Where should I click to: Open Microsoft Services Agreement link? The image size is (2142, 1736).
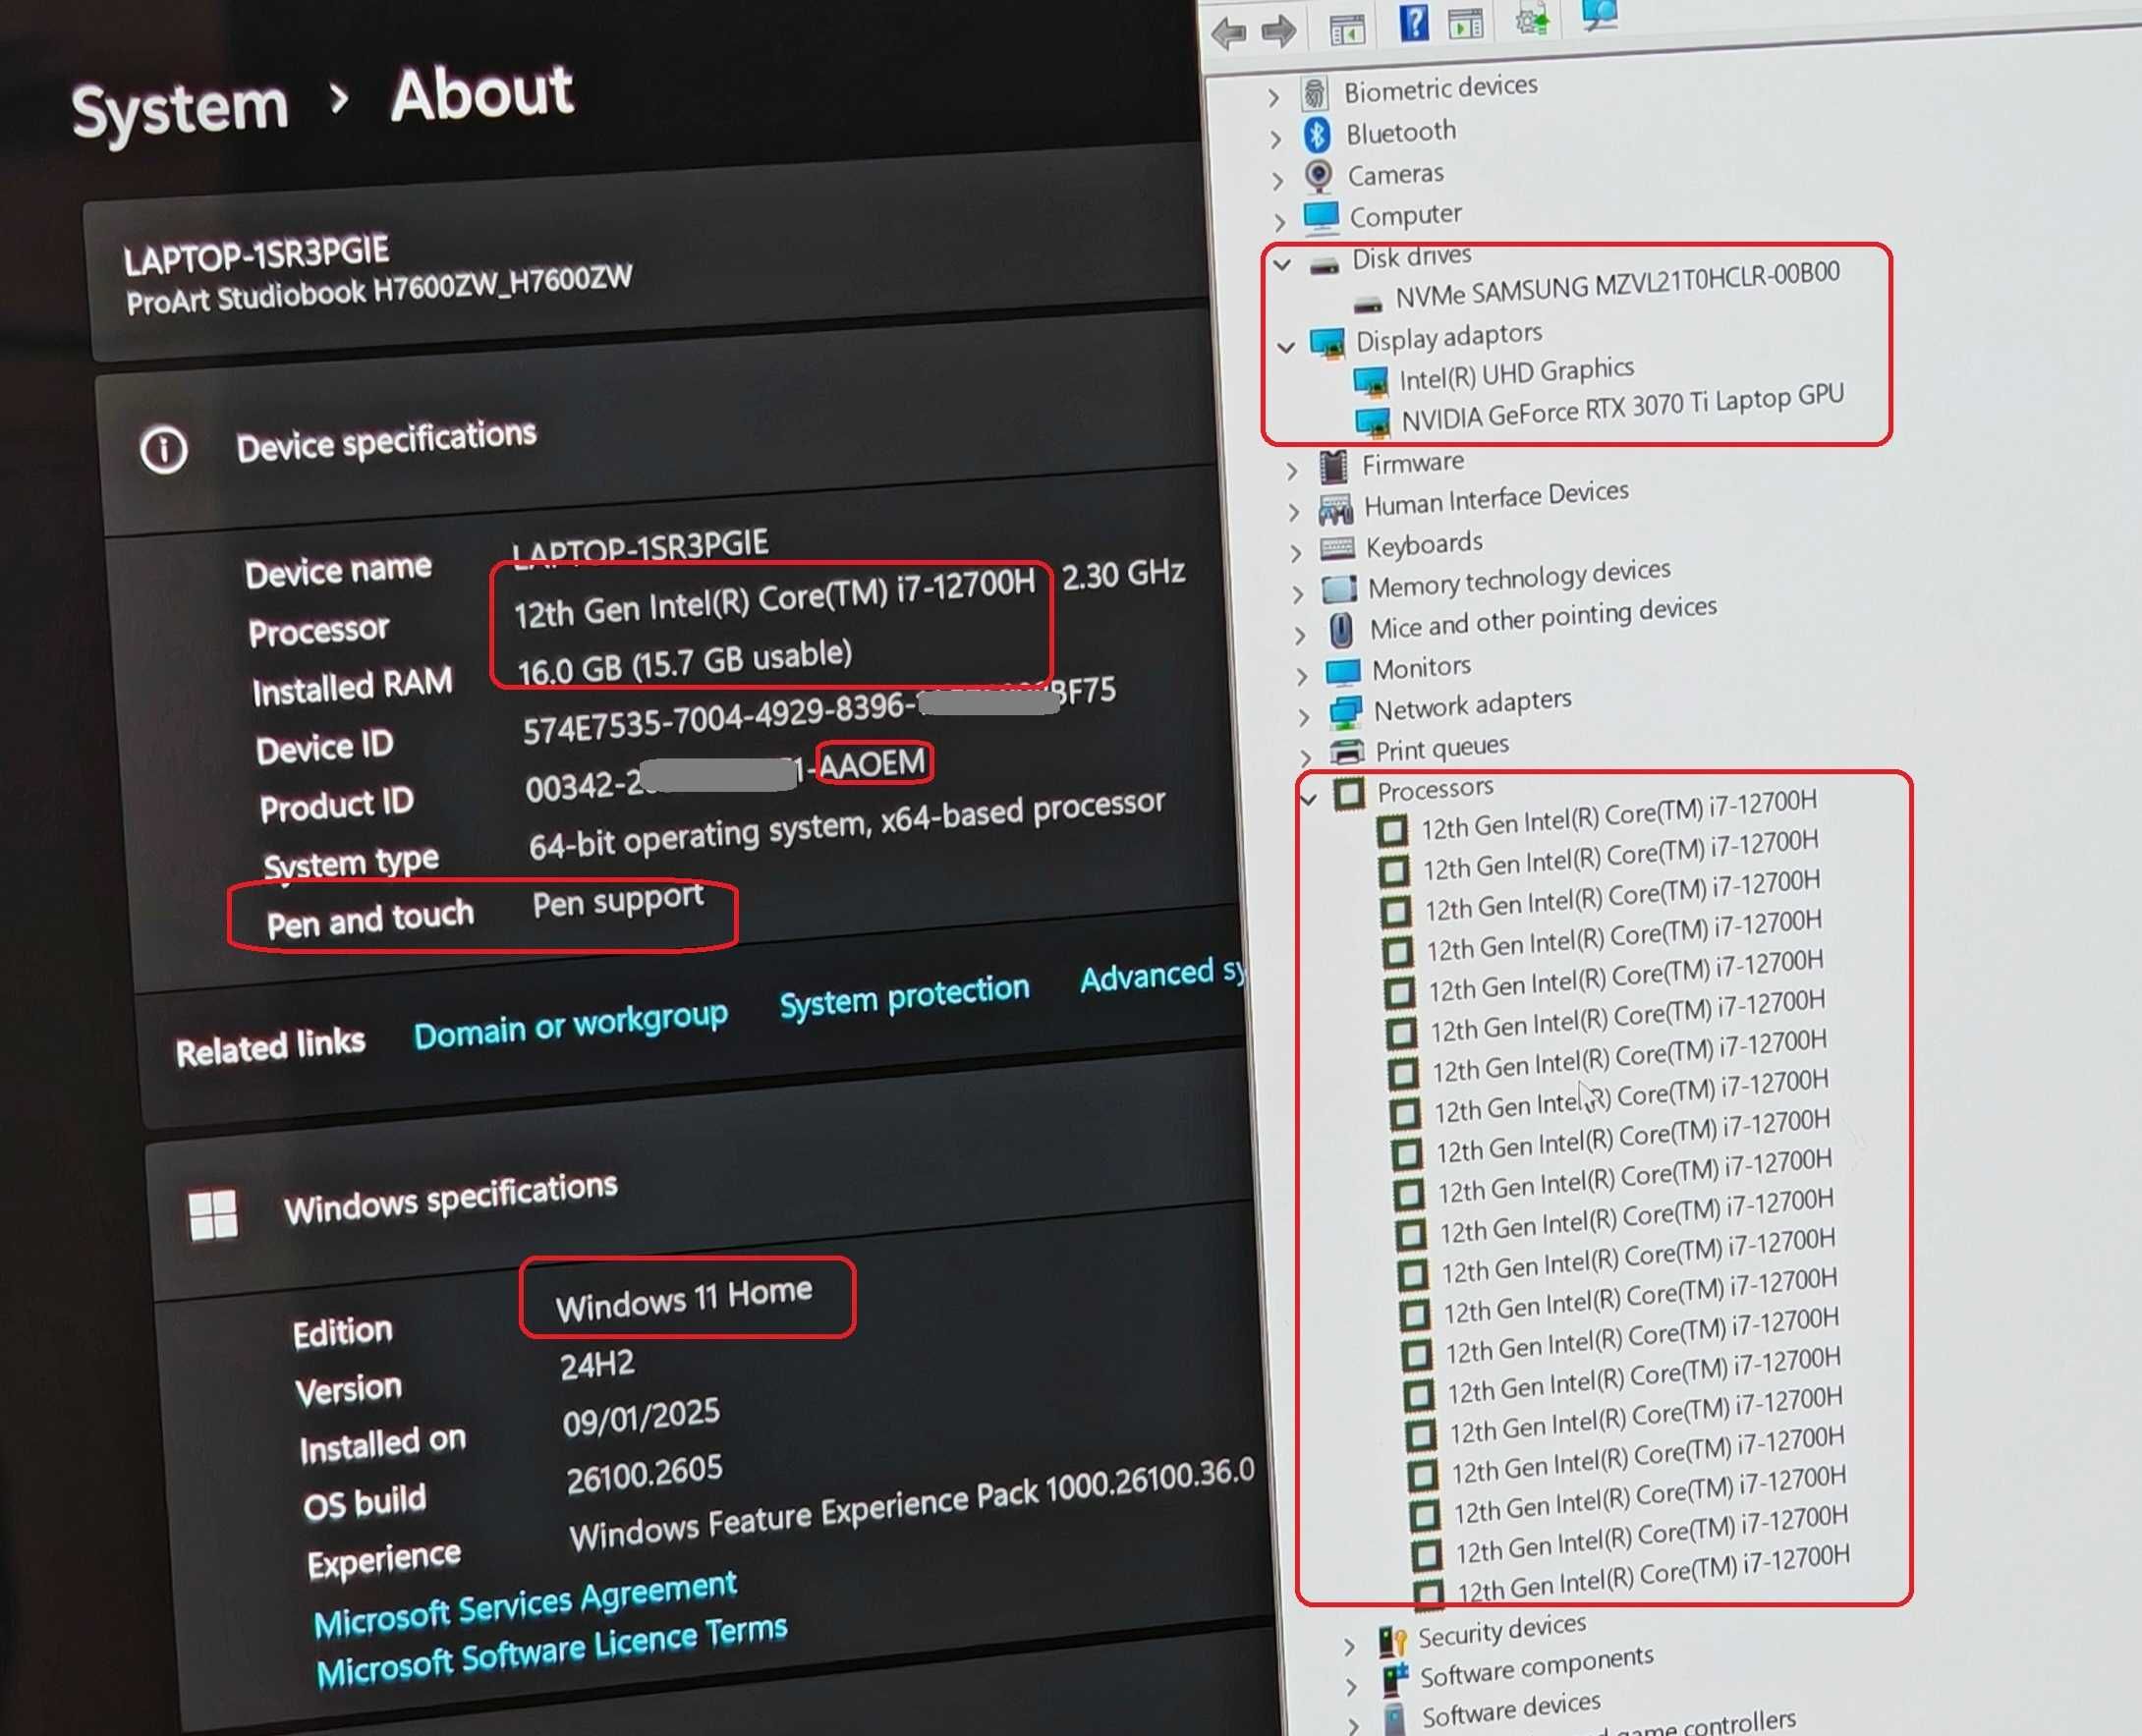coord(525,1605)
